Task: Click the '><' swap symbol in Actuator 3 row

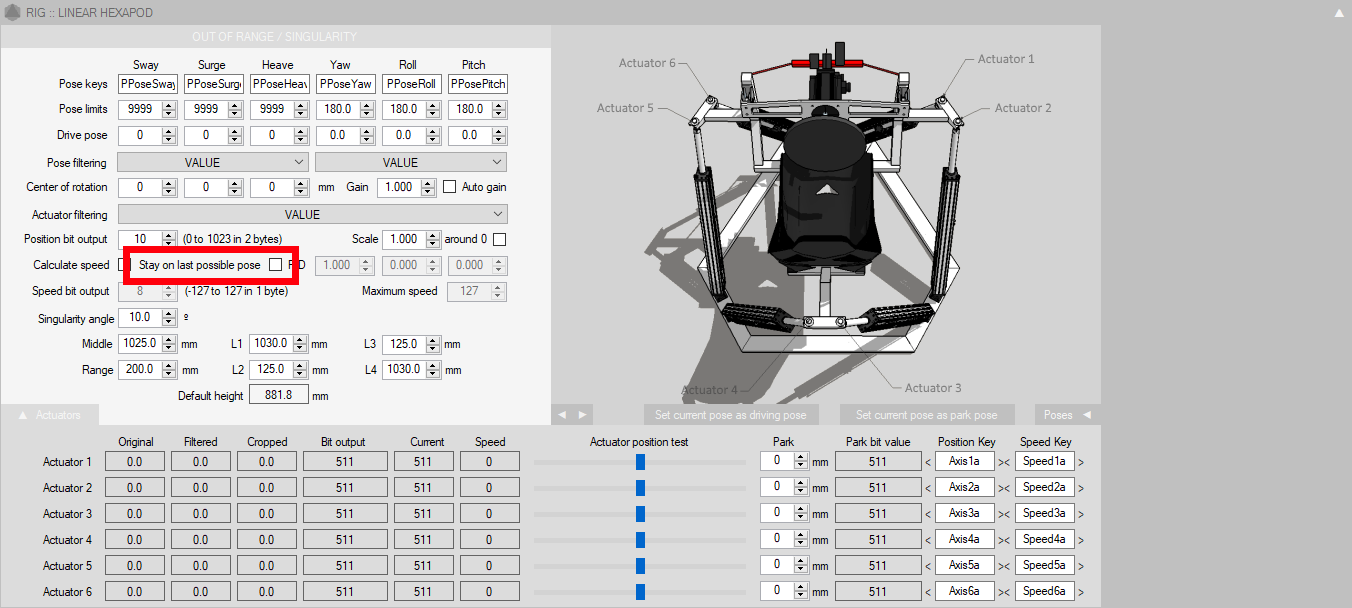Action: pyautogui.click(x=1004, y=514)
